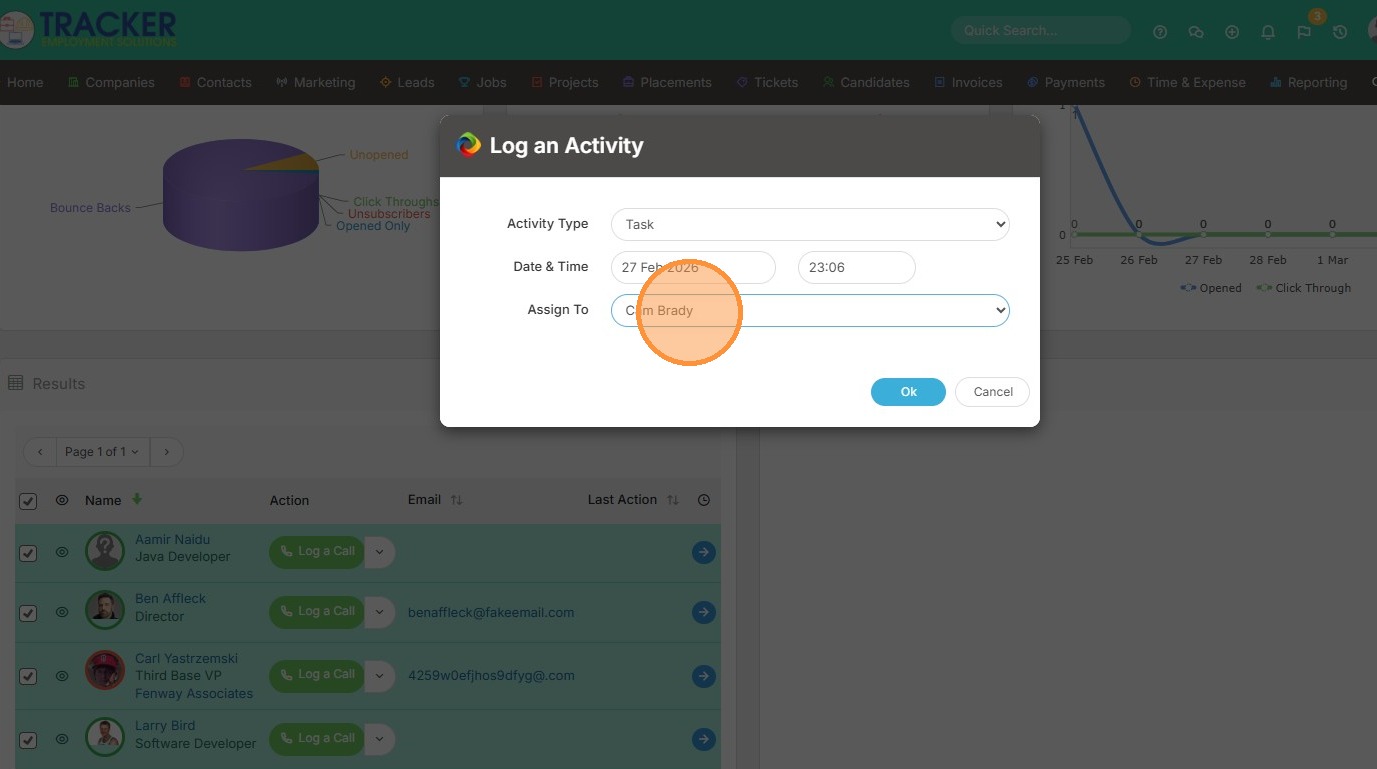Open the chat messages icon
The width and height of the screenshot is (1377, 769).
[x=1196, y=32]
